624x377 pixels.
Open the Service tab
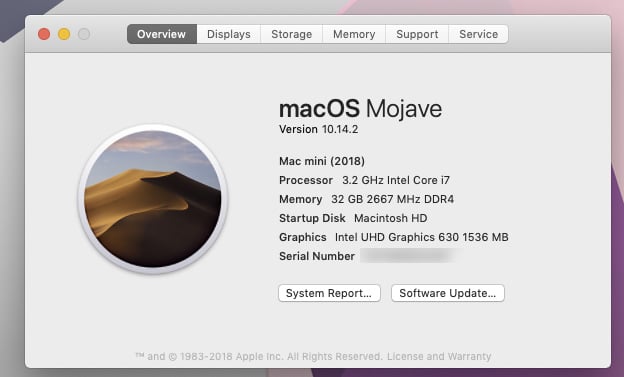point(478,34)
